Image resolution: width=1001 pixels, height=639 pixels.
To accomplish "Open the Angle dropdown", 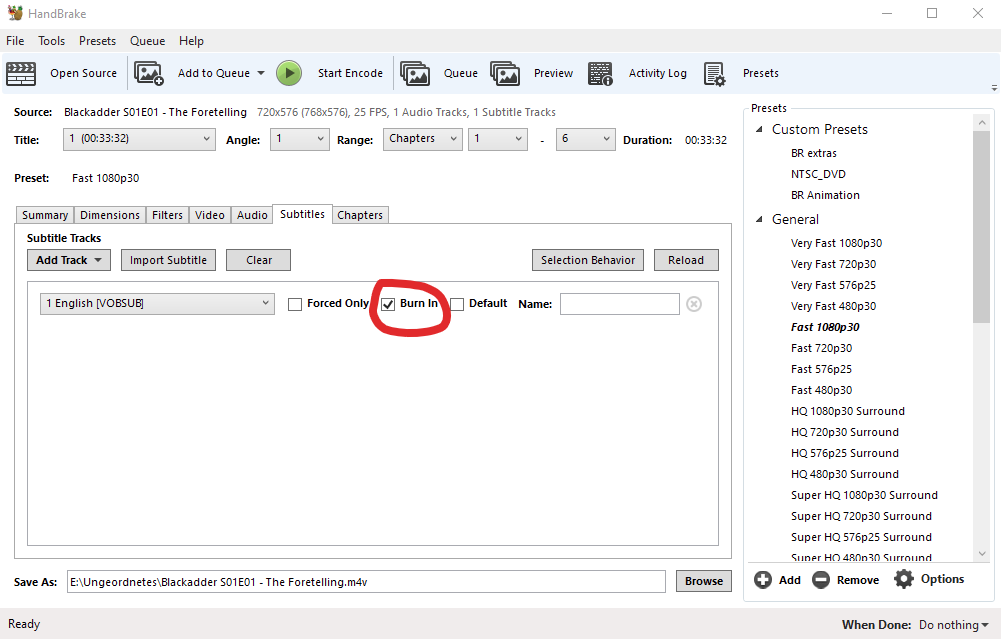I will pyautogui.click(x=299, y=139).
